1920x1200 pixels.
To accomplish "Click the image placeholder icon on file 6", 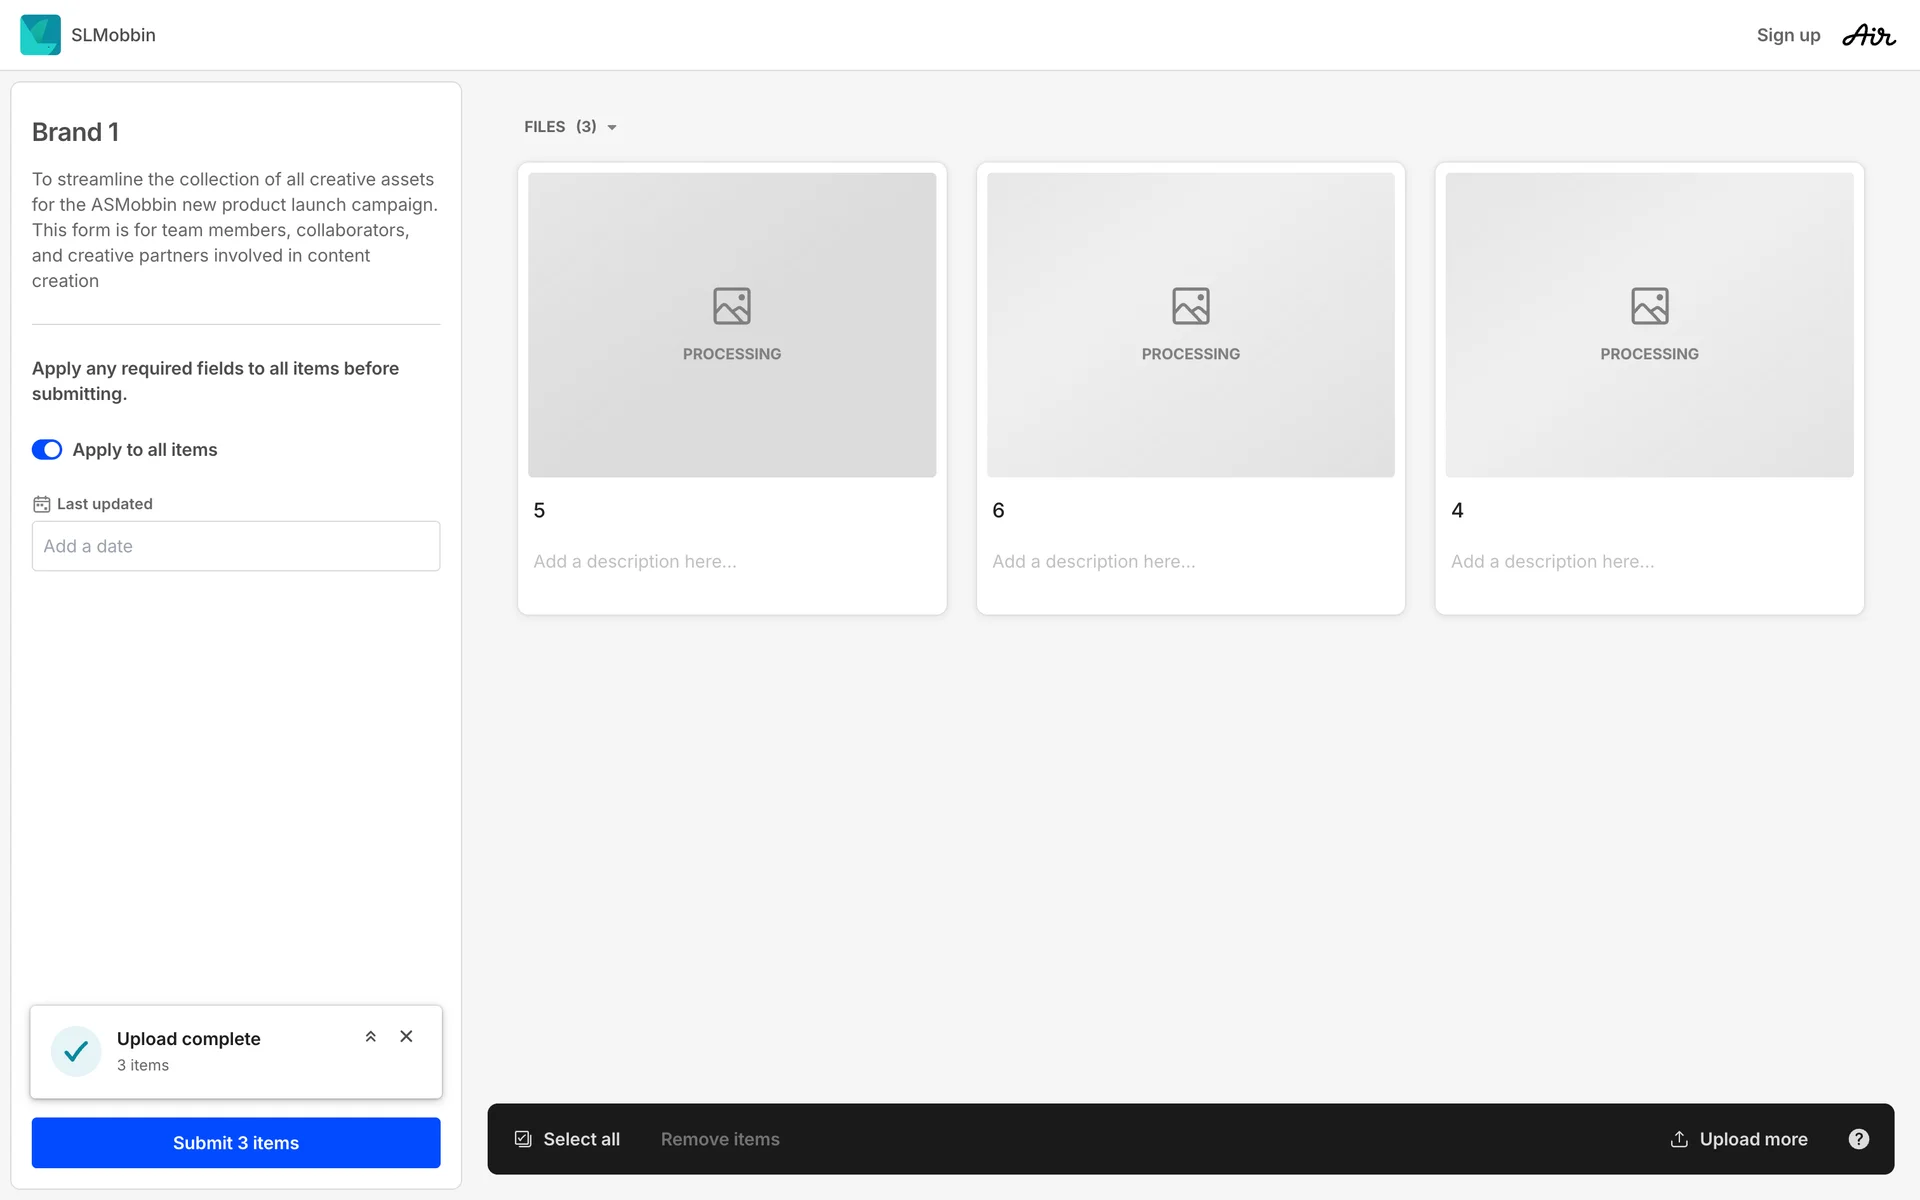I will (x=1190, y=306).
